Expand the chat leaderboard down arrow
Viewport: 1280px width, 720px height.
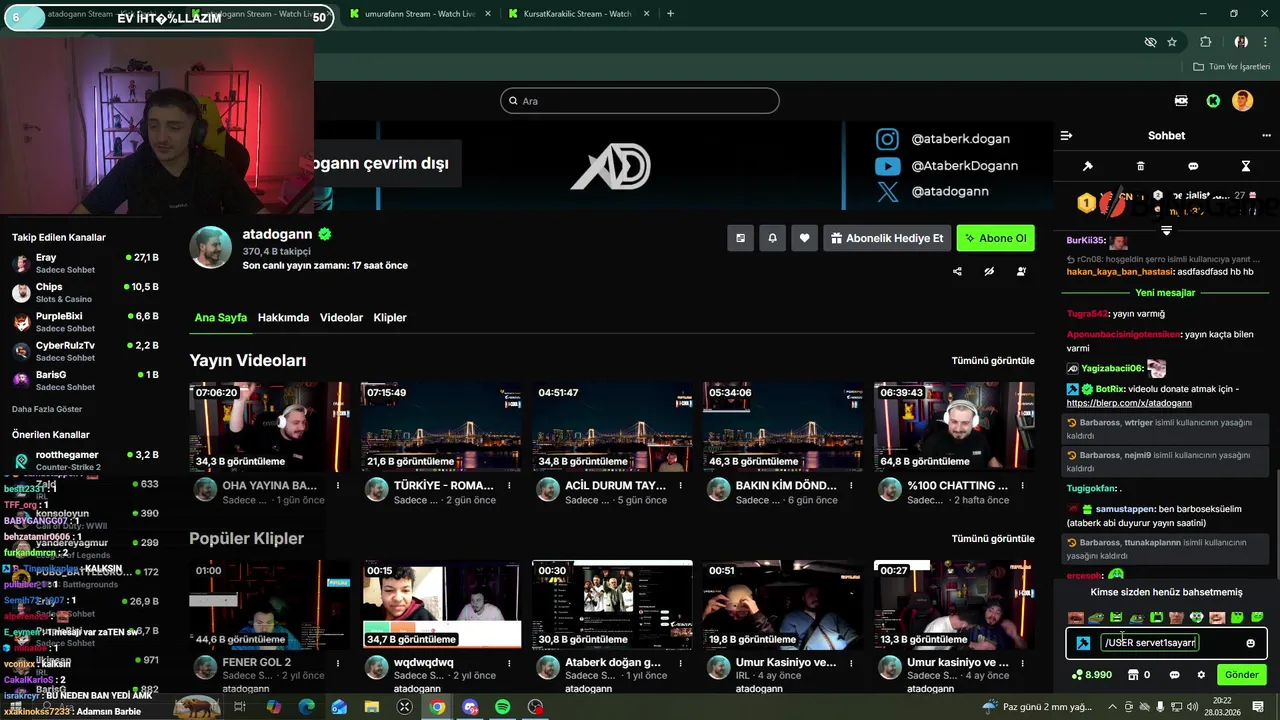(x=1166, y=231)
